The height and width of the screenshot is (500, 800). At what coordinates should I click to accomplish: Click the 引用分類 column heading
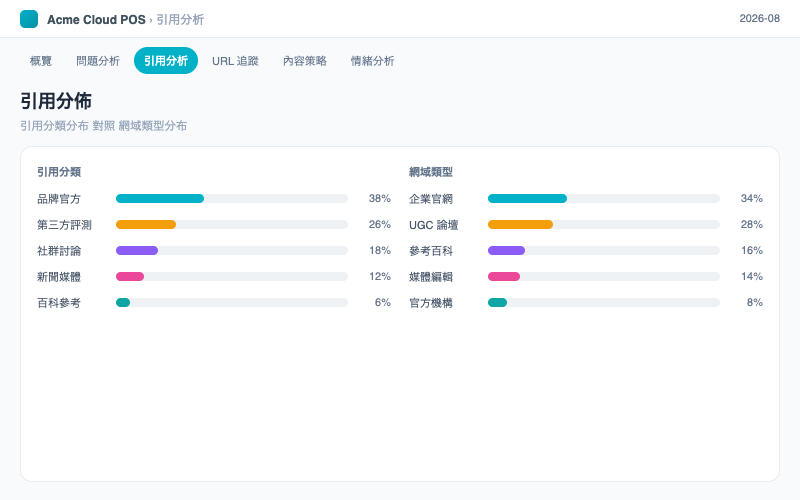59,172
